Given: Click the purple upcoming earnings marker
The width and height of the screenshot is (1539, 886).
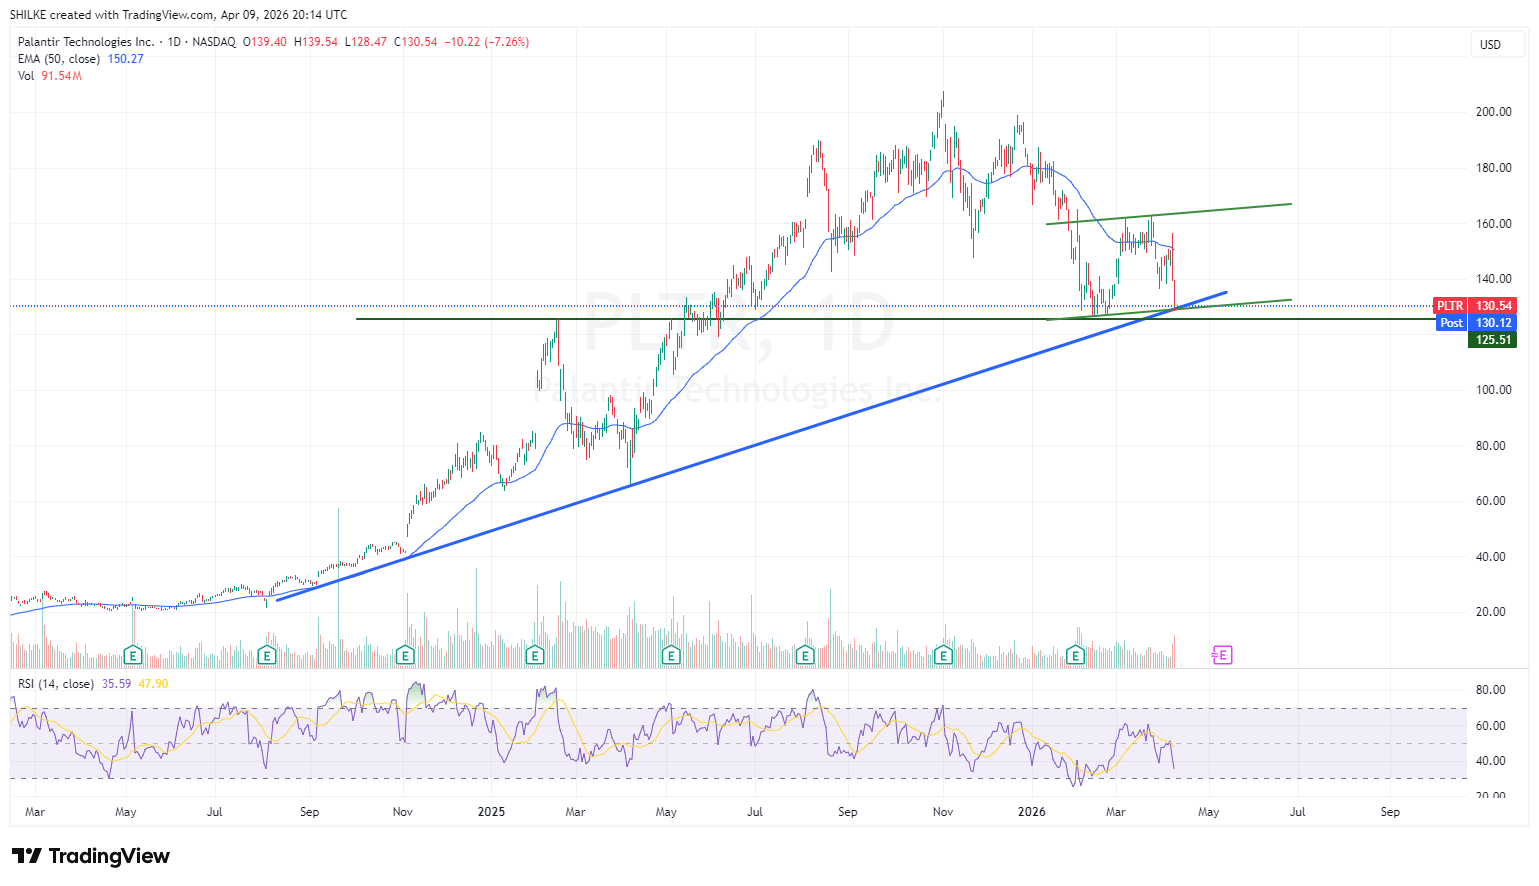Looking at the screenshot, I should pos(1222,656).
